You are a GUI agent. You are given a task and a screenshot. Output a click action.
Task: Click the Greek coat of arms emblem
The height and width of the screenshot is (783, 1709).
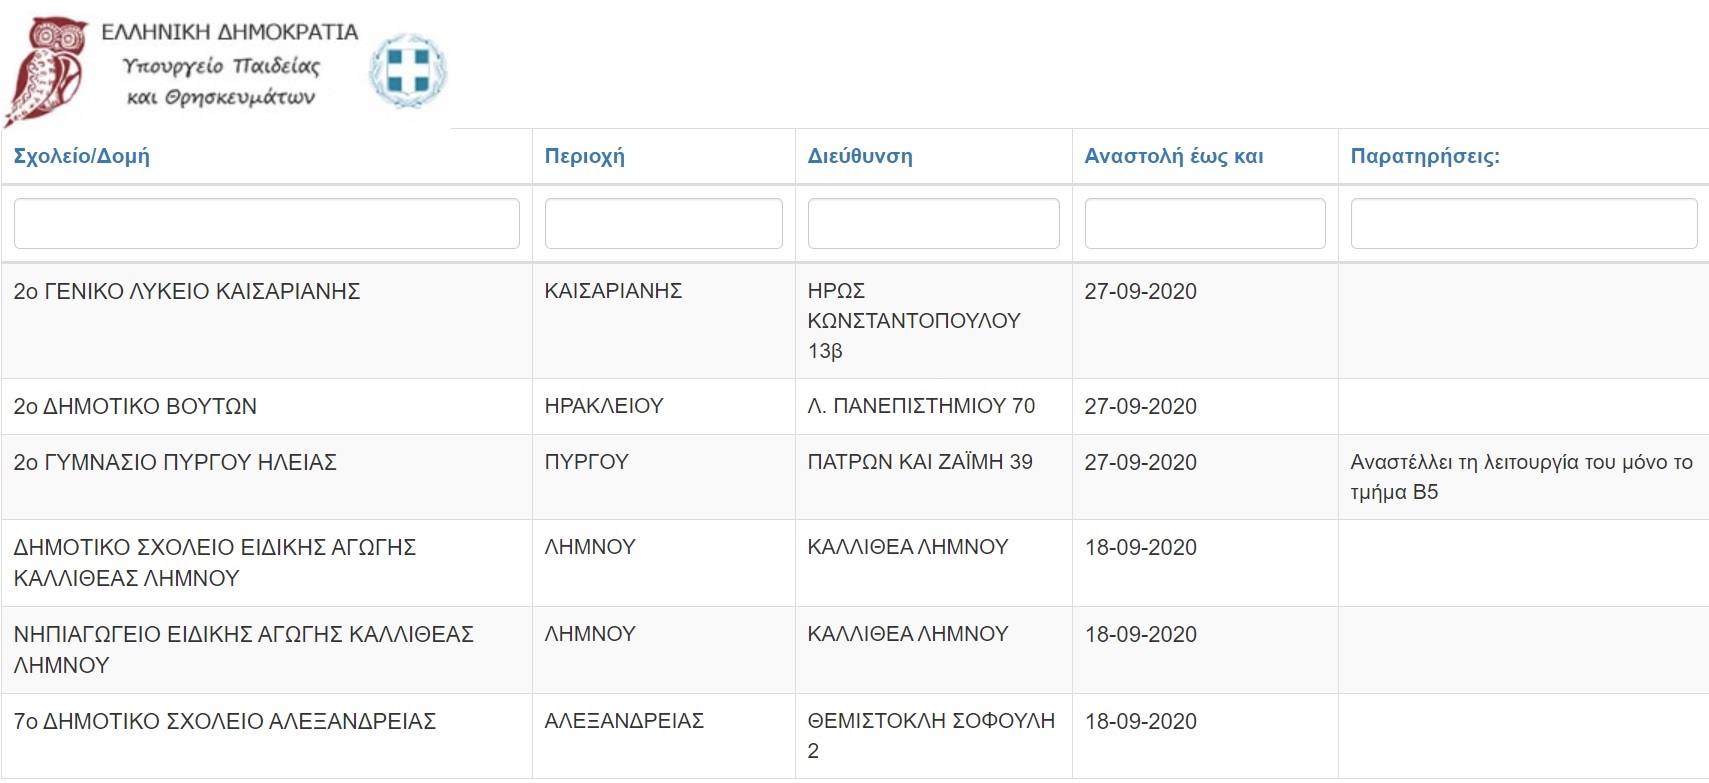[408, 70]
